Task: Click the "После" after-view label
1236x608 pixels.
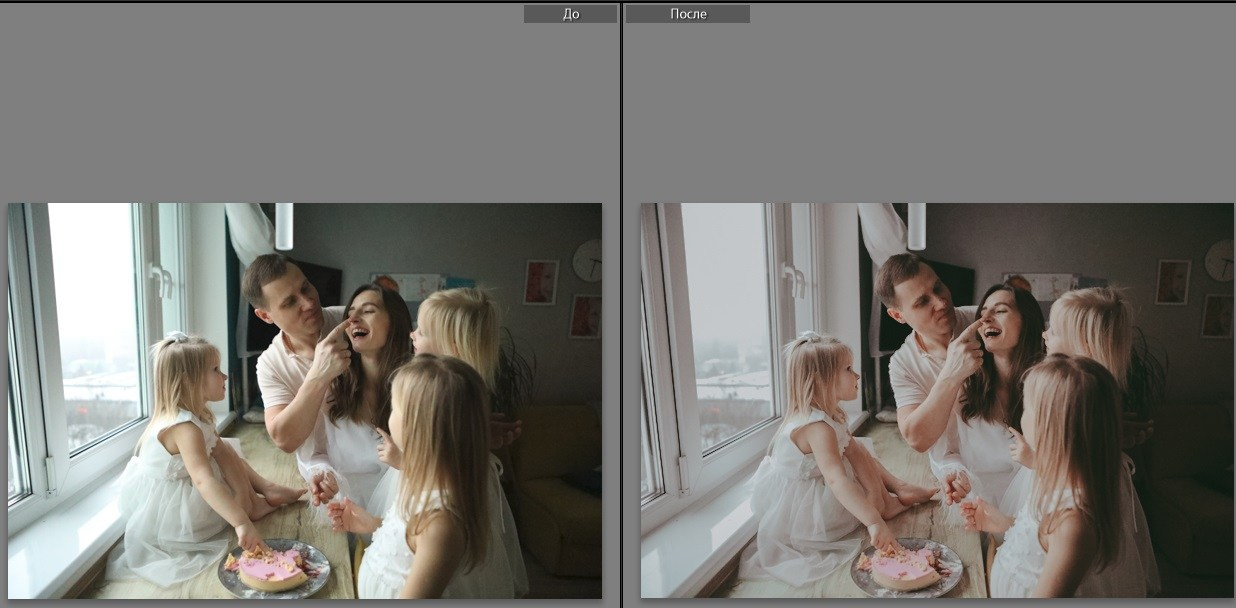Action: coord(688,14)
